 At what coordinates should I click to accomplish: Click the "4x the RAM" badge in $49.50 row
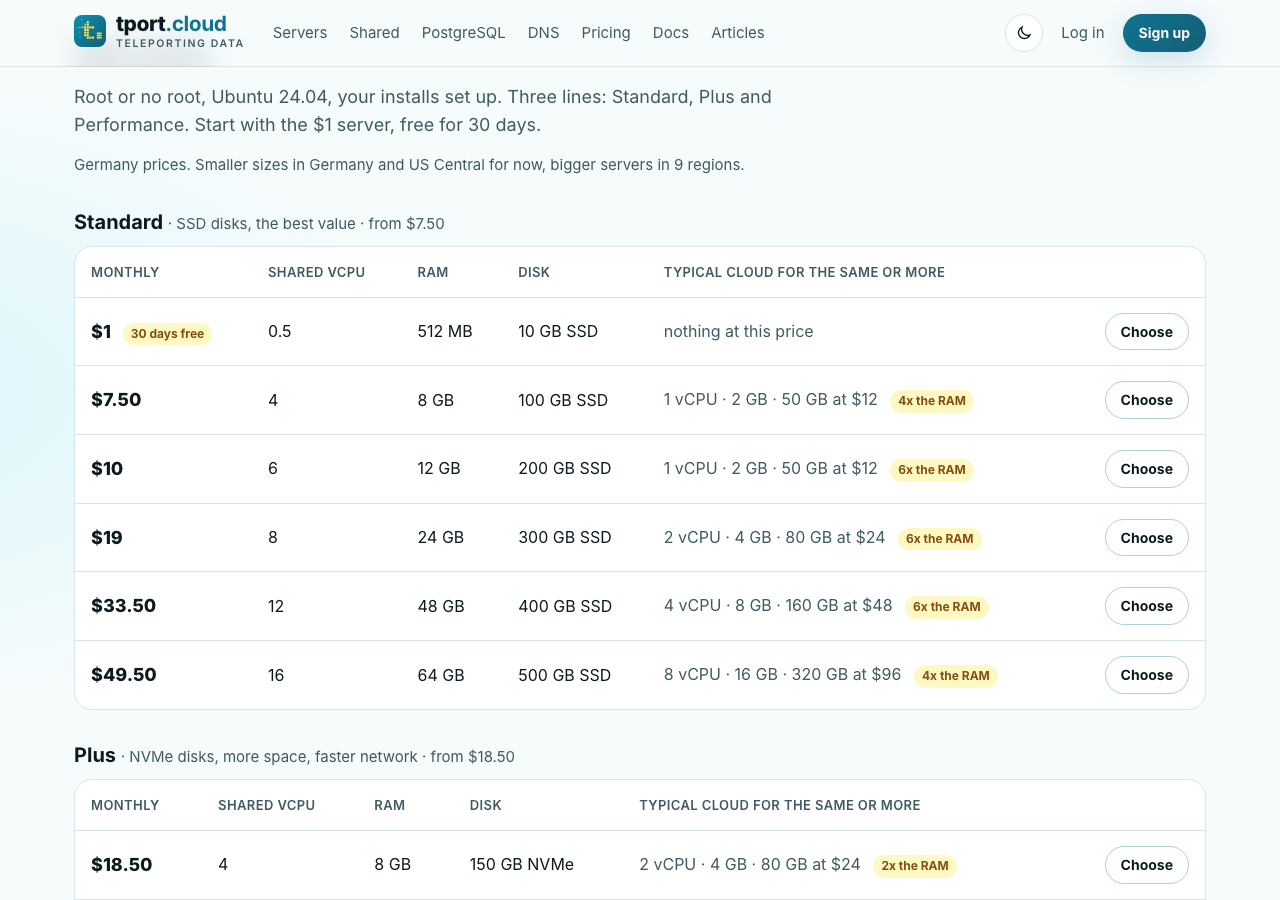click(x=956, y=676)
